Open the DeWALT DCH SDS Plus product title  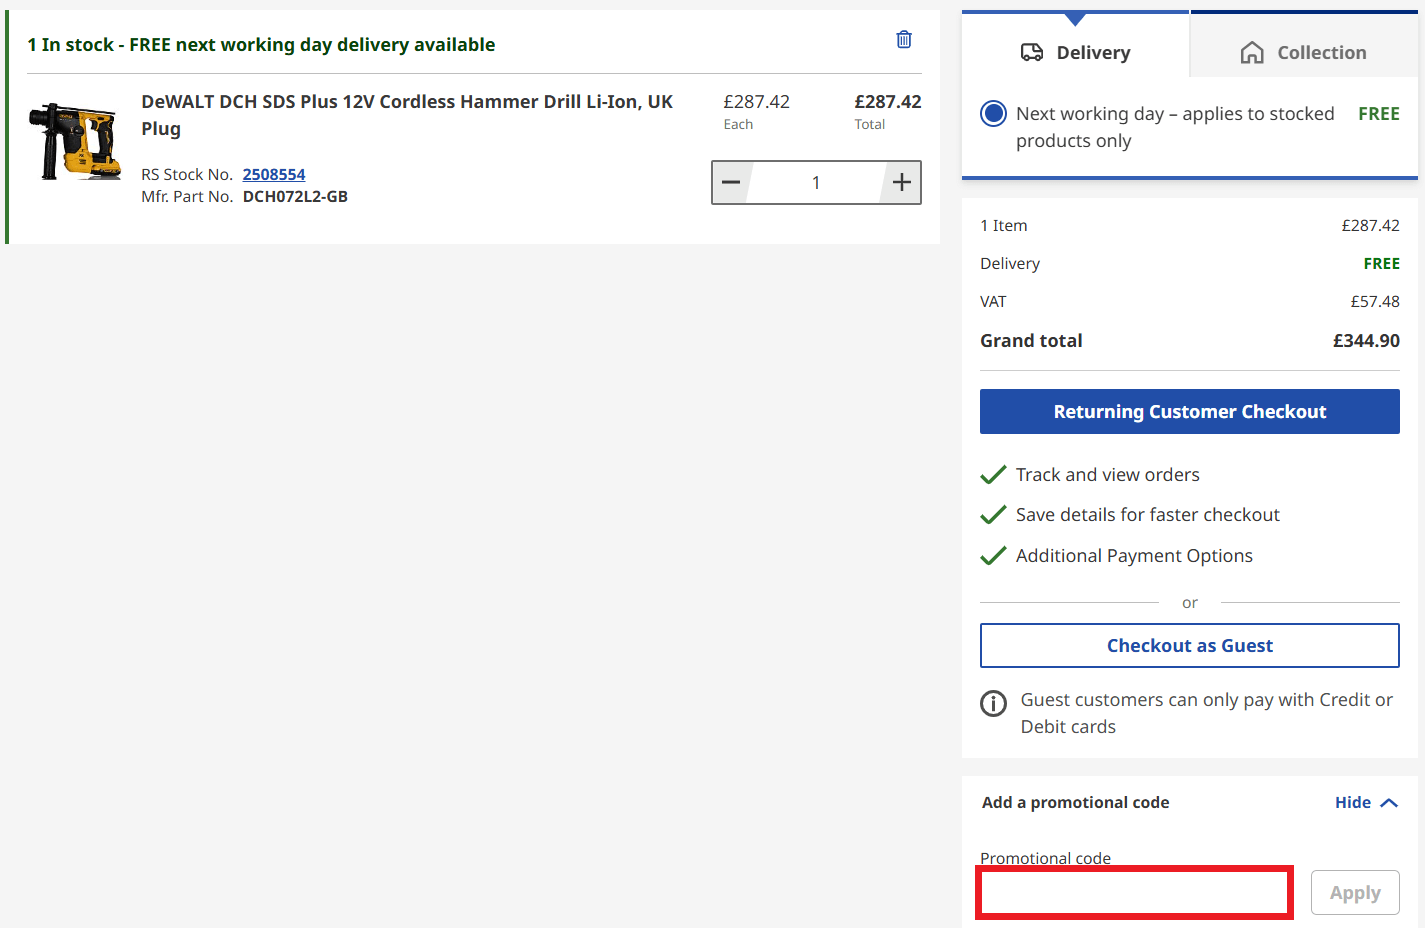tap(407, 115)
